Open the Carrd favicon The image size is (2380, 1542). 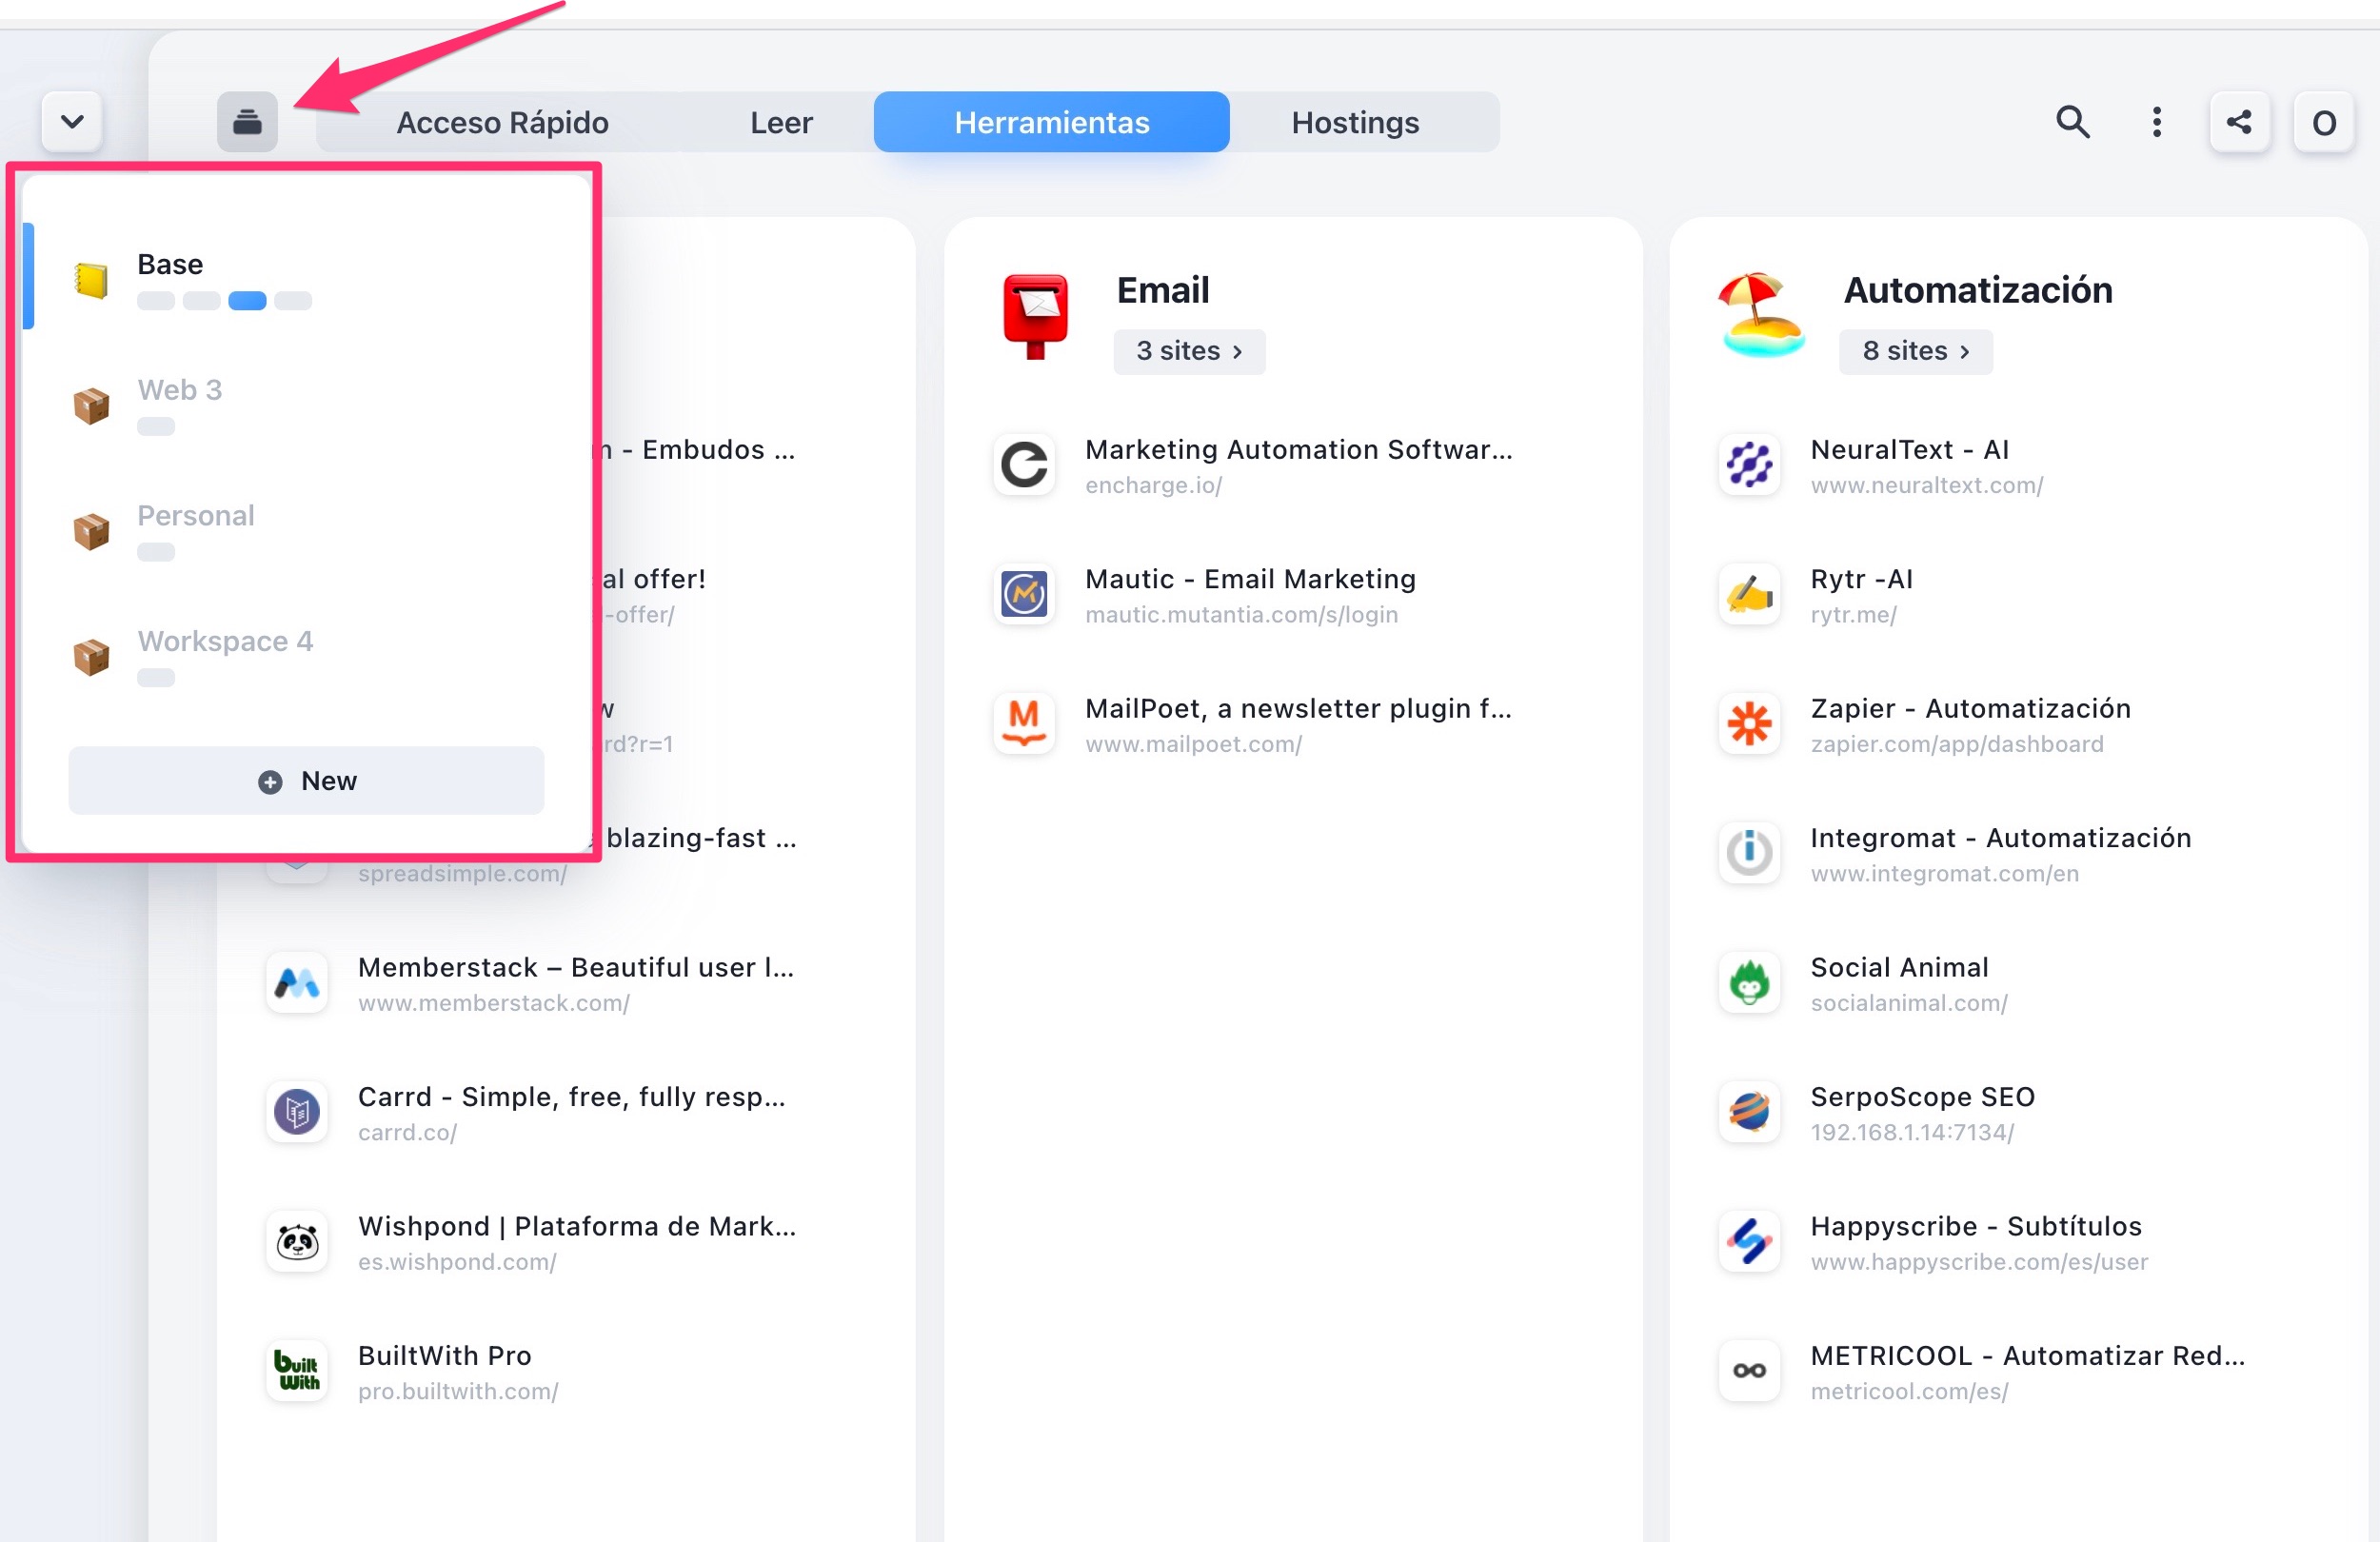[x=297, y=1111]
